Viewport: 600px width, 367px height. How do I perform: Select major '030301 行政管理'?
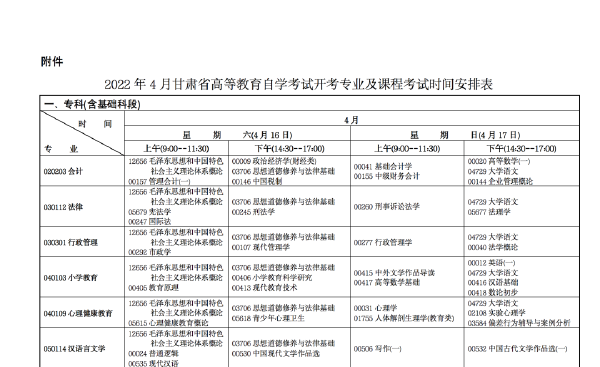pyautogui.click(x=70, y=242)
